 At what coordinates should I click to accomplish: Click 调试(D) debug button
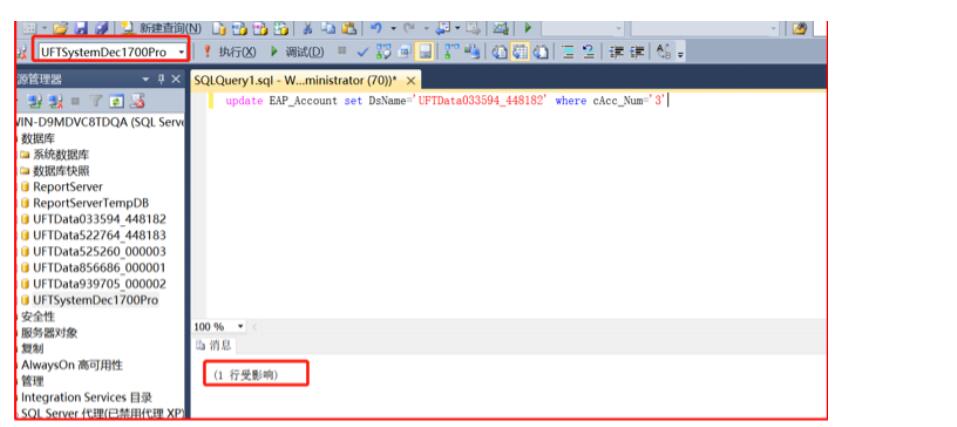[x=297, y=52]
